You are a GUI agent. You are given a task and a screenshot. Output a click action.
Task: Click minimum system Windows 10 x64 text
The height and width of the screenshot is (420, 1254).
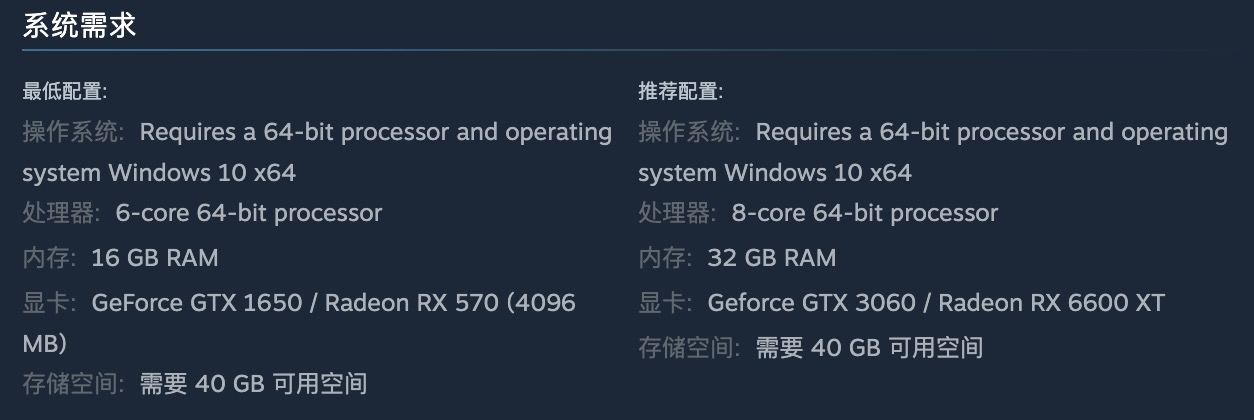click(x=159, y=173)
